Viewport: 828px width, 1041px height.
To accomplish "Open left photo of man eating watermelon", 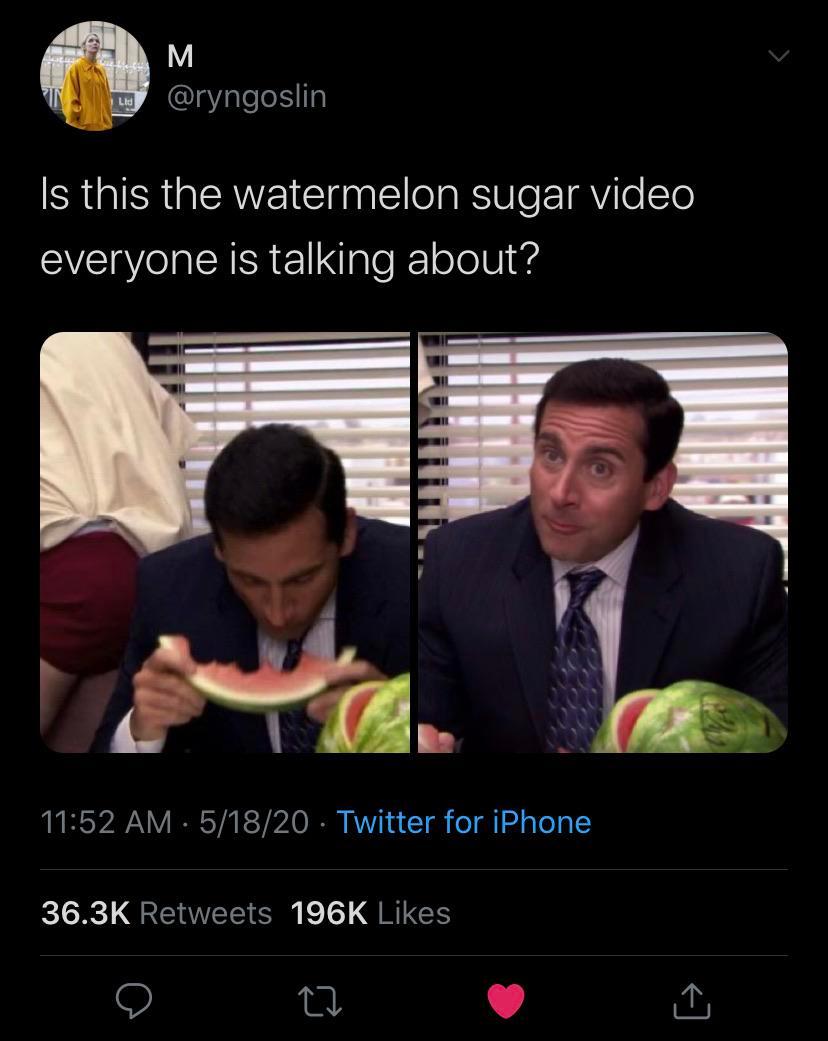I will tap(225, 542).
